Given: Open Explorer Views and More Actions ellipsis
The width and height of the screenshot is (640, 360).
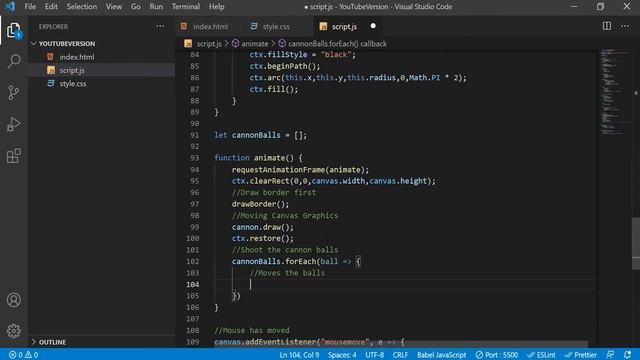Looking at the screenshot, I should tap(160, 26).
